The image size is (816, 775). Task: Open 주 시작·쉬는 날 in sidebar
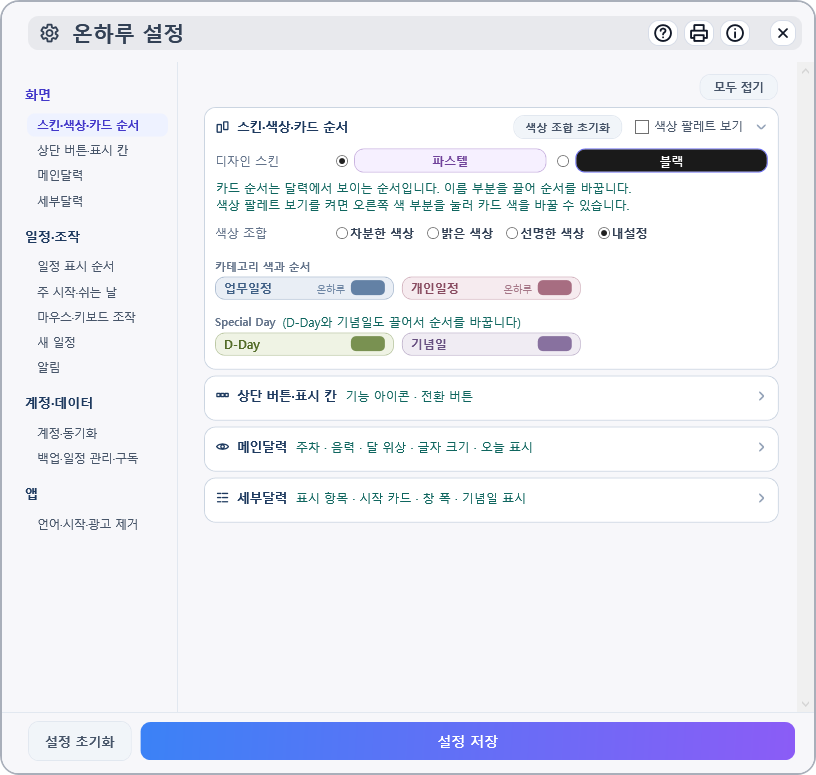pyautogui.click(x=76, y=291)
